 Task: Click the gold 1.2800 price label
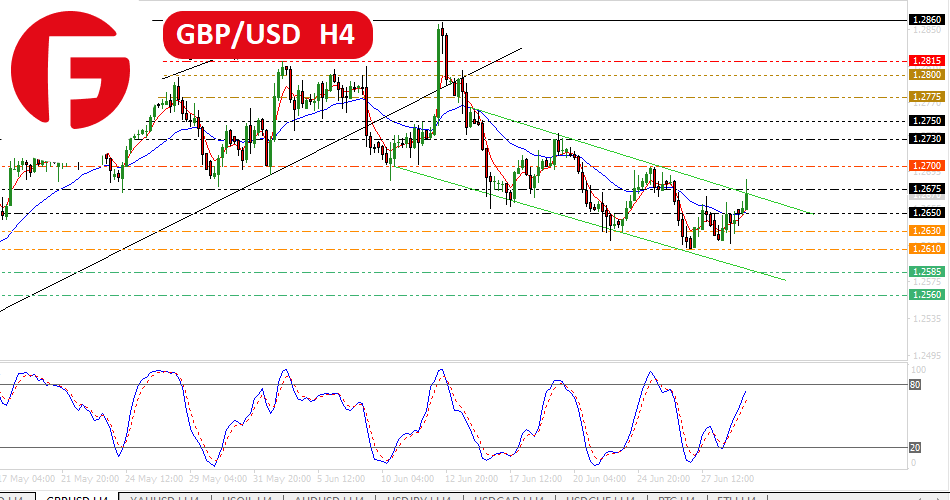[x=926, y=75]
